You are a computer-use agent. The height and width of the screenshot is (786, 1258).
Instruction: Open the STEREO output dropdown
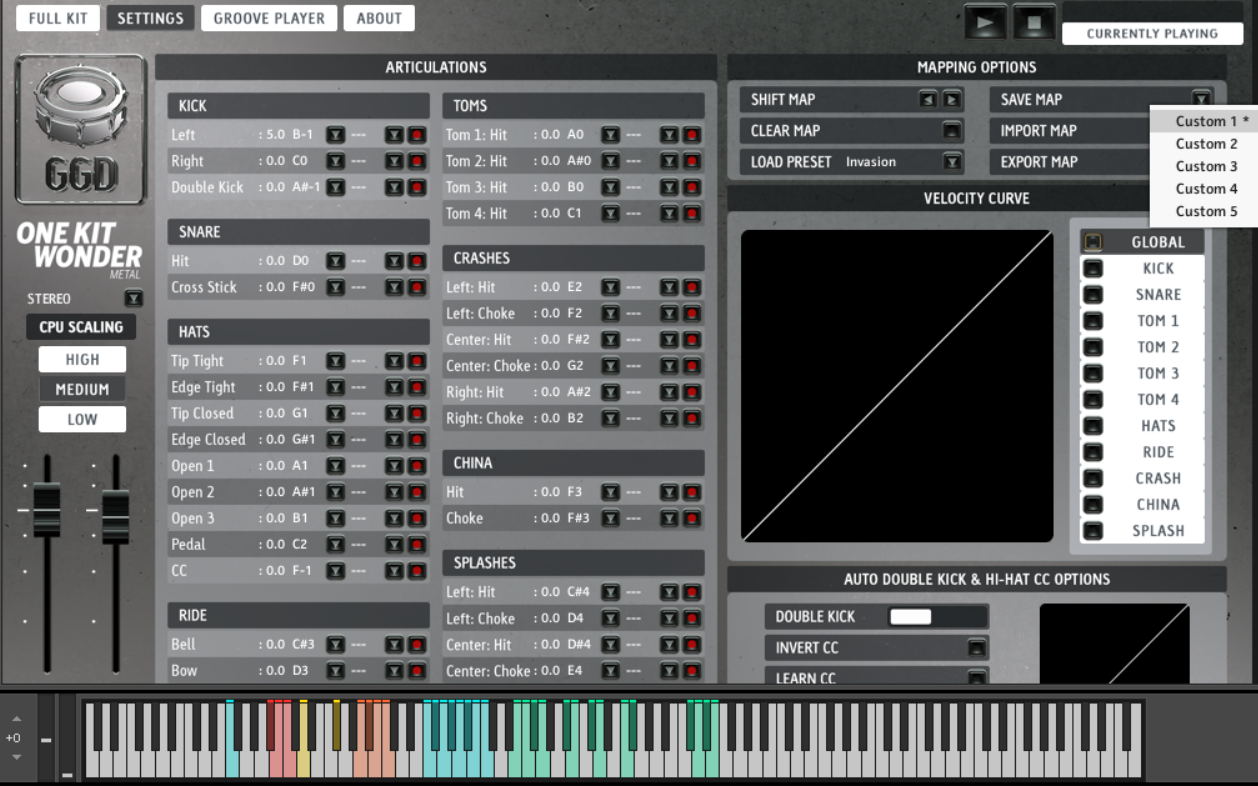pos(134,298)
